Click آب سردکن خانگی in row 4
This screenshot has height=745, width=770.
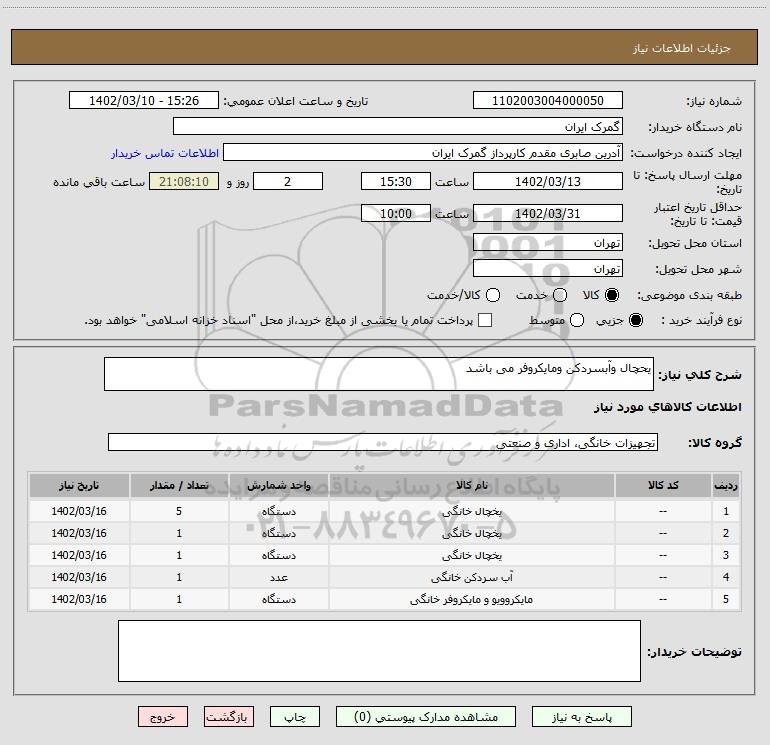tap(471, 578)
